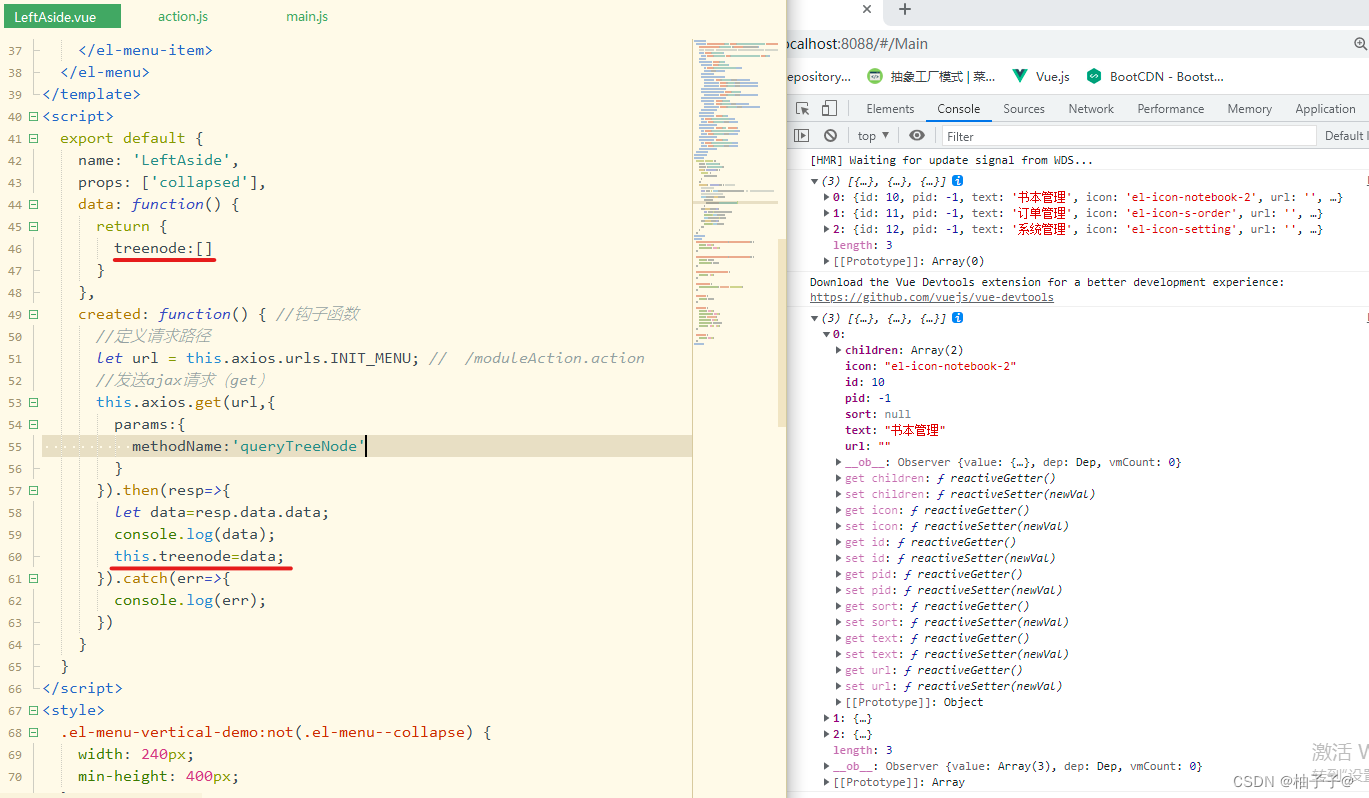This screenshot has width=1369, height=798.
Task: Click the [HMR] Waiting for update message
Action: point(951,160)
